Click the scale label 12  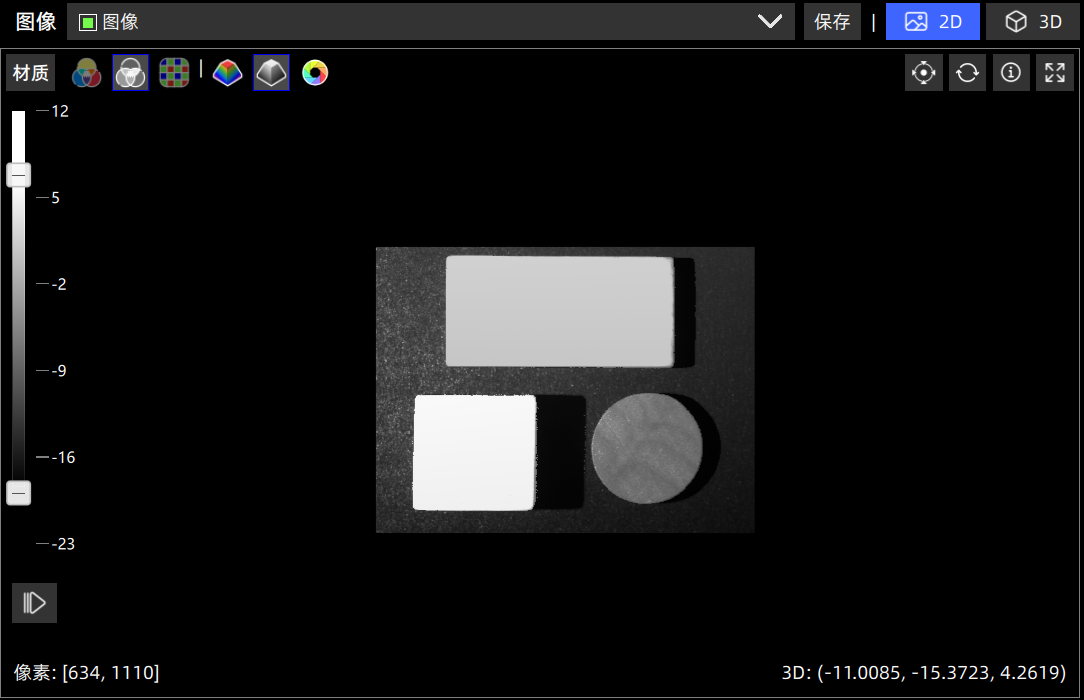(x=60, y=111)
